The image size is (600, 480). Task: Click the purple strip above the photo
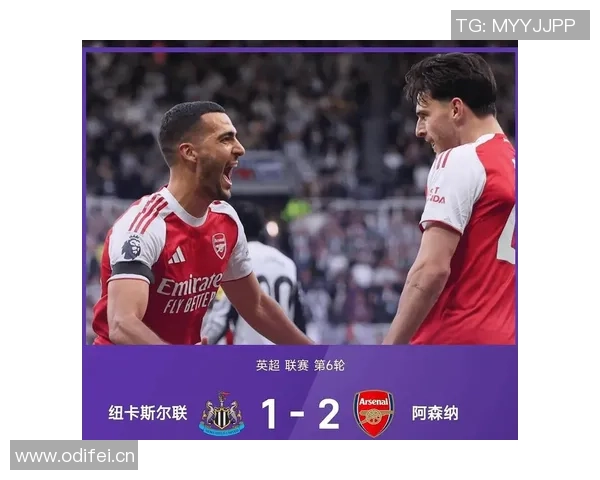[x=300, y=50]
